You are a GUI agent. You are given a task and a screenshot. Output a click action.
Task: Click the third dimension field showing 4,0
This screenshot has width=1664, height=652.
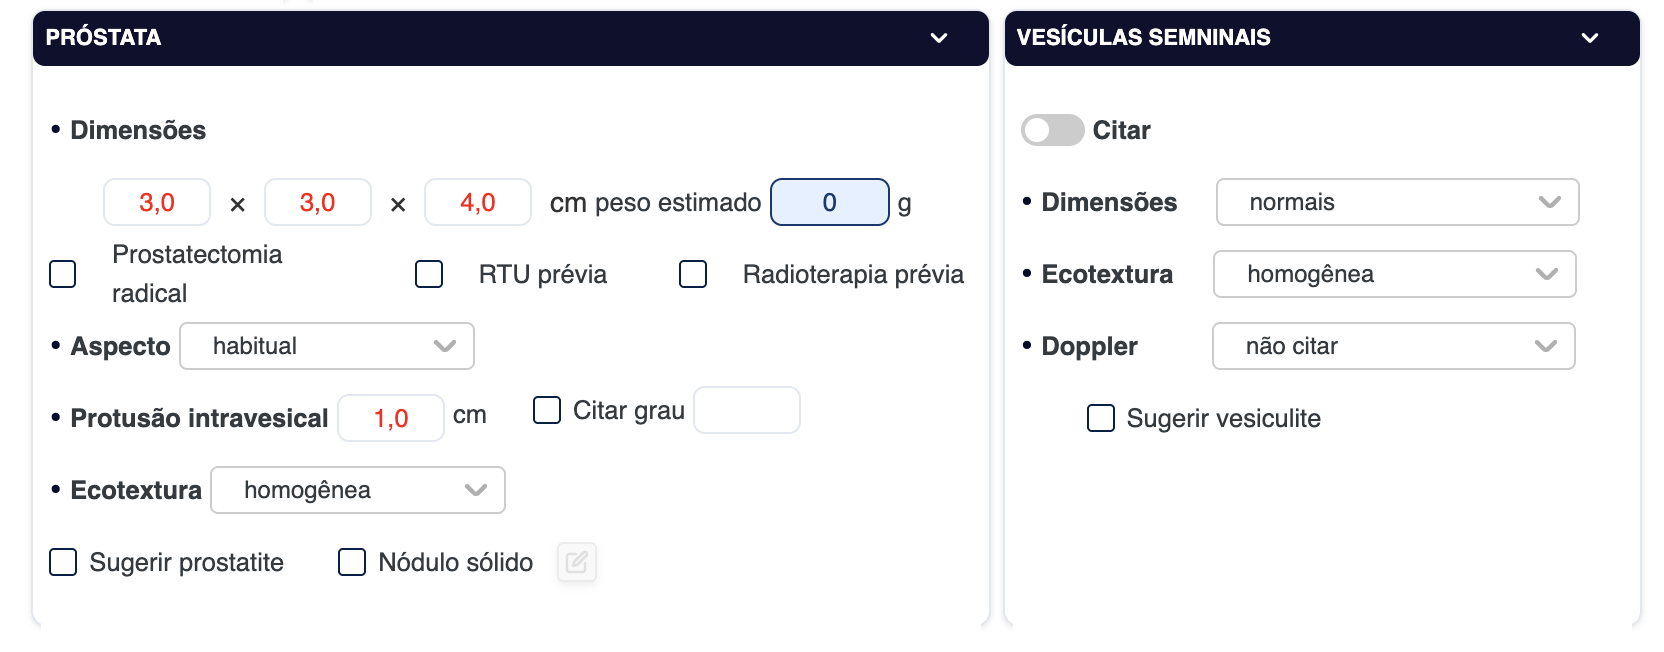click(478, 202)
